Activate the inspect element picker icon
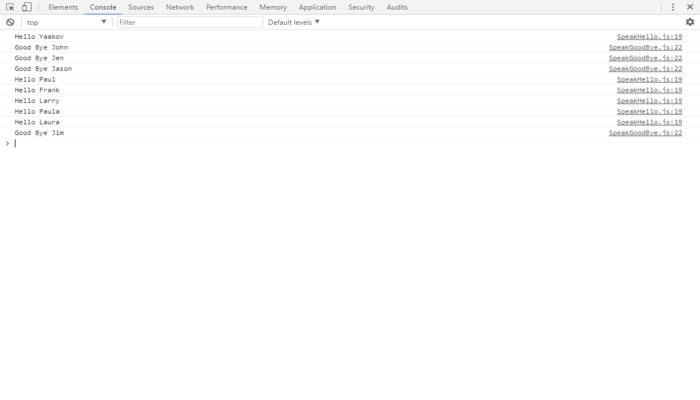The height and width of the screenshot is (400, 700). coord(10,7)
